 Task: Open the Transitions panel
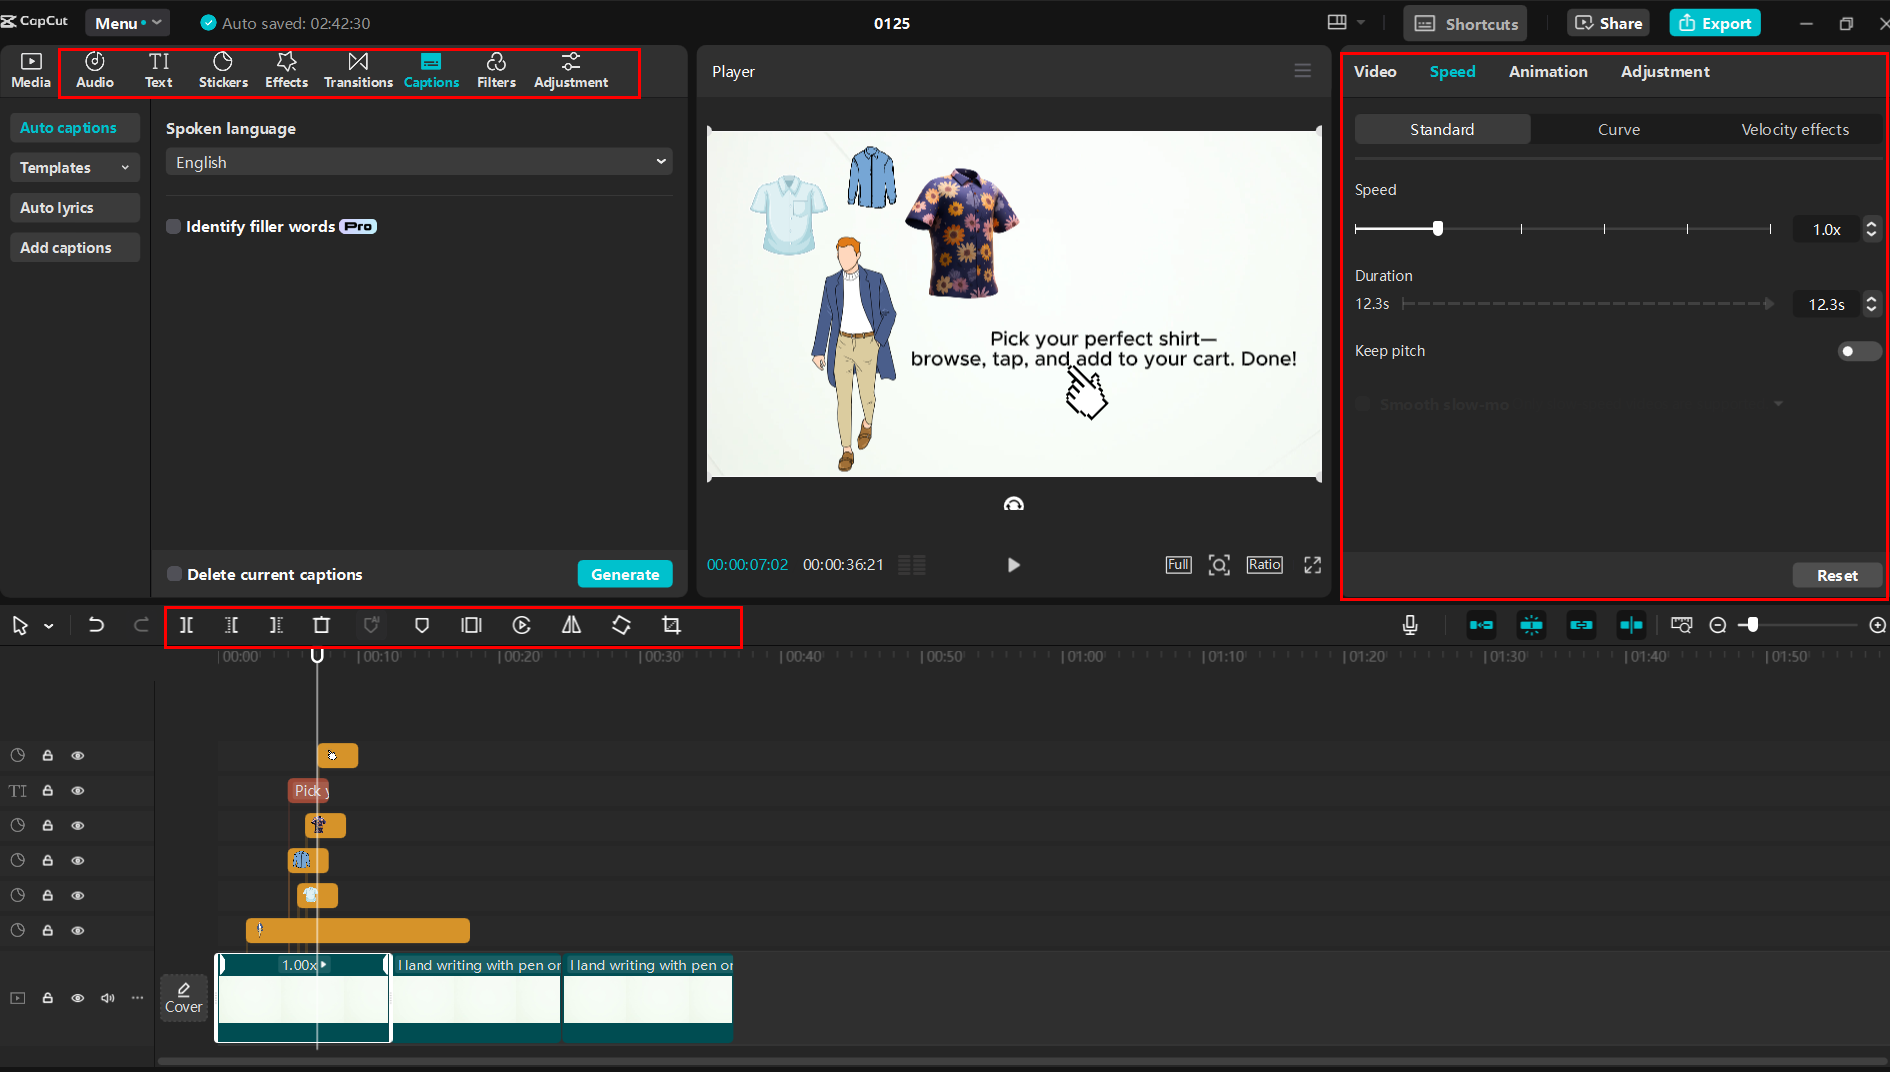[358, 70]
